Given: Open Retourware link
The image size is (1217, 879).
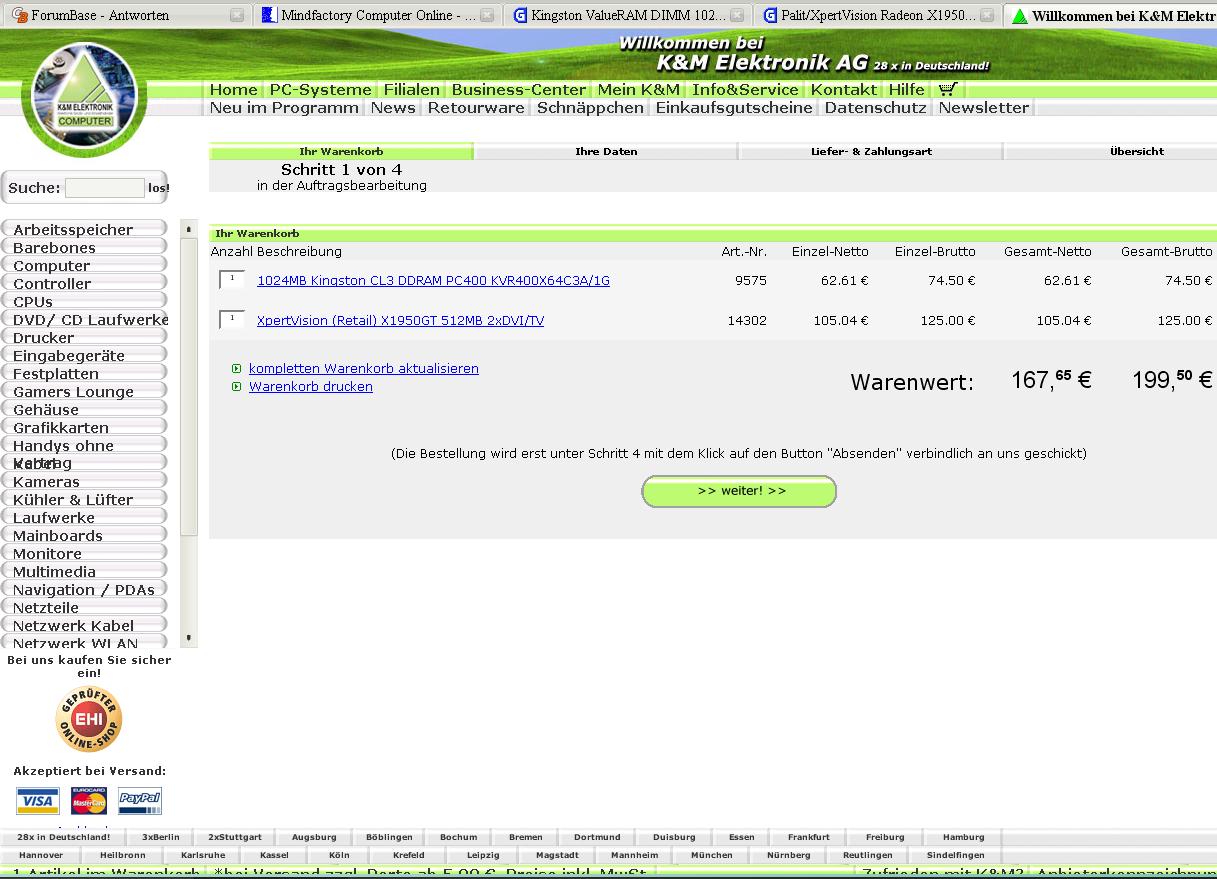Looking at the screenshot, I should pyautogui.click(x=476, y=107).
